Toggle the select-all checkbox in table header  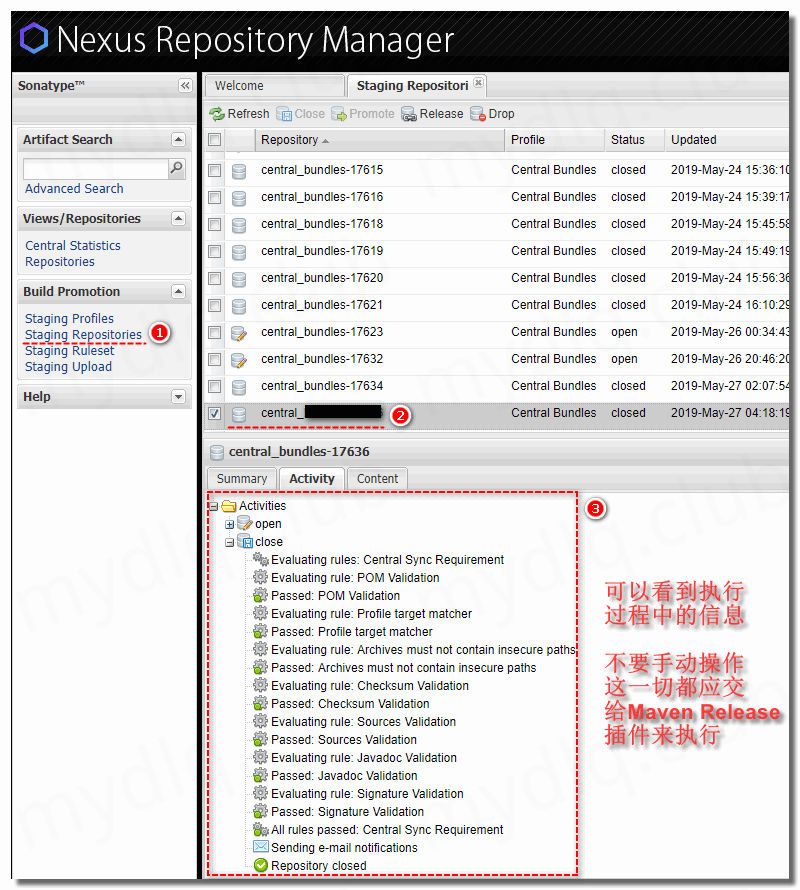pyautogui.click(x=215, y=140)
